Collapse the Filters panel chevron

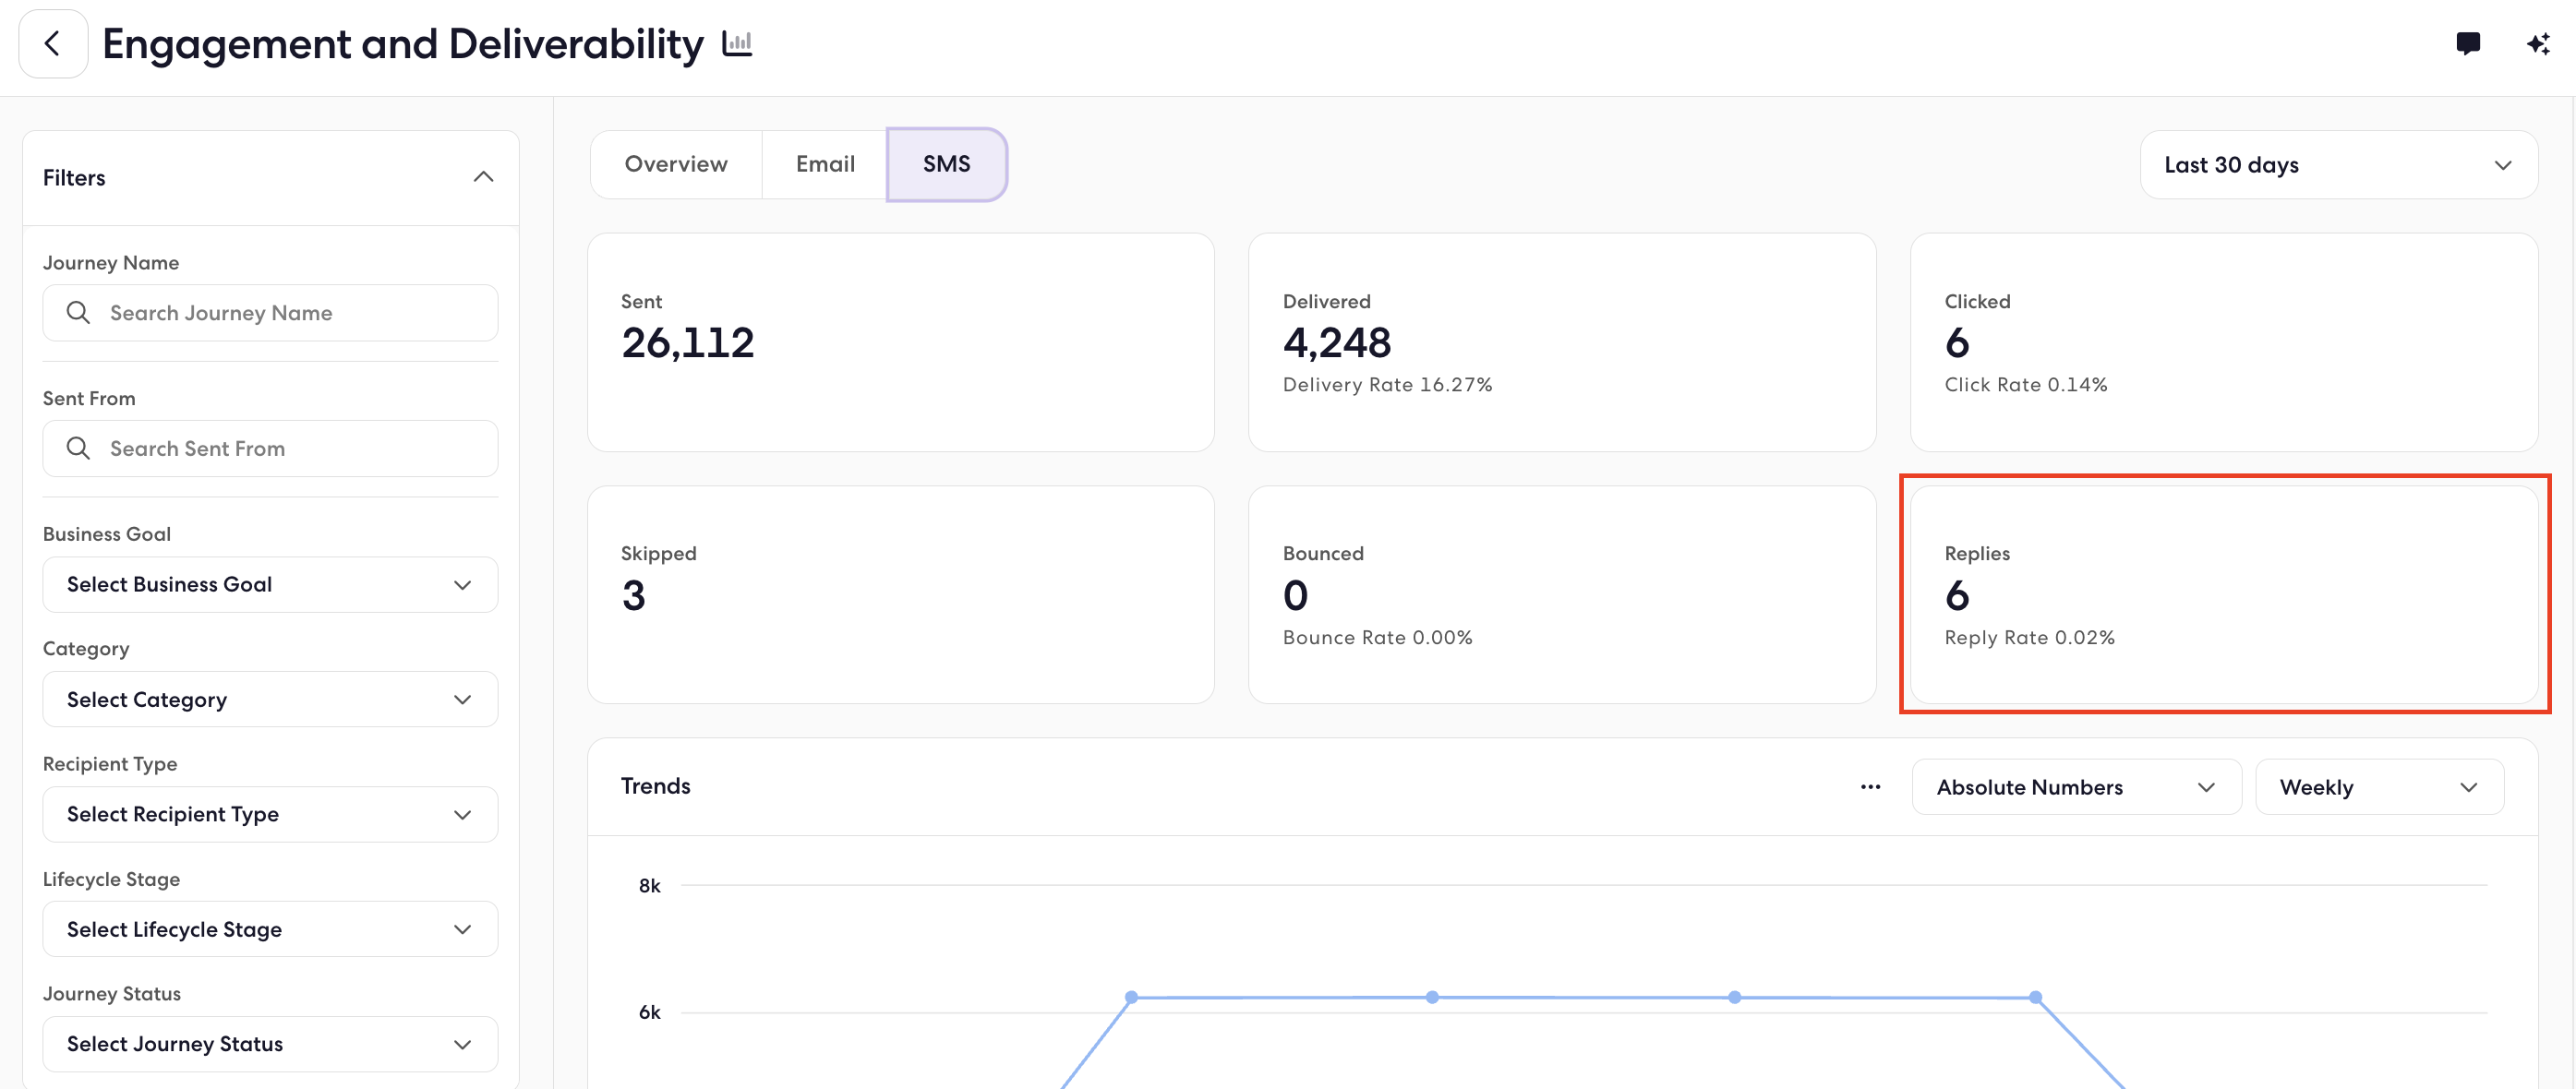point(483,177)
